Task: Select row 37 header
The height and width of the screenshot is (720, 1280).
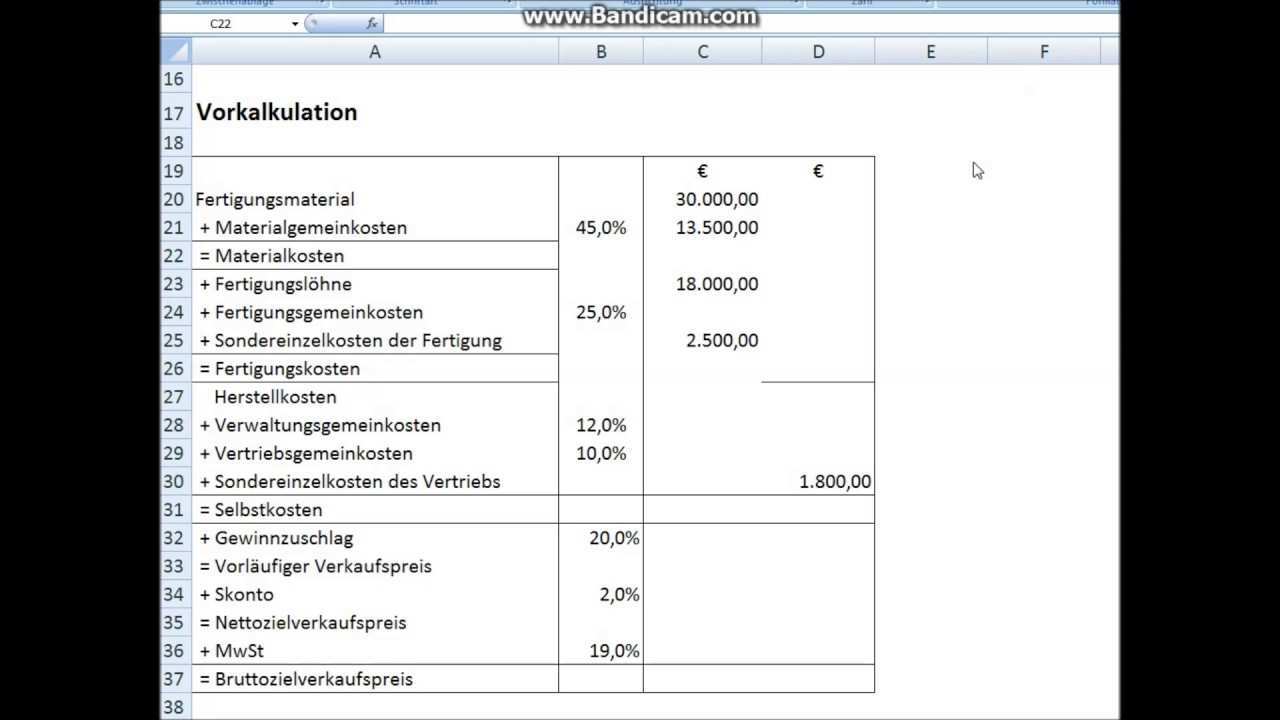Action: click(174, 680)
